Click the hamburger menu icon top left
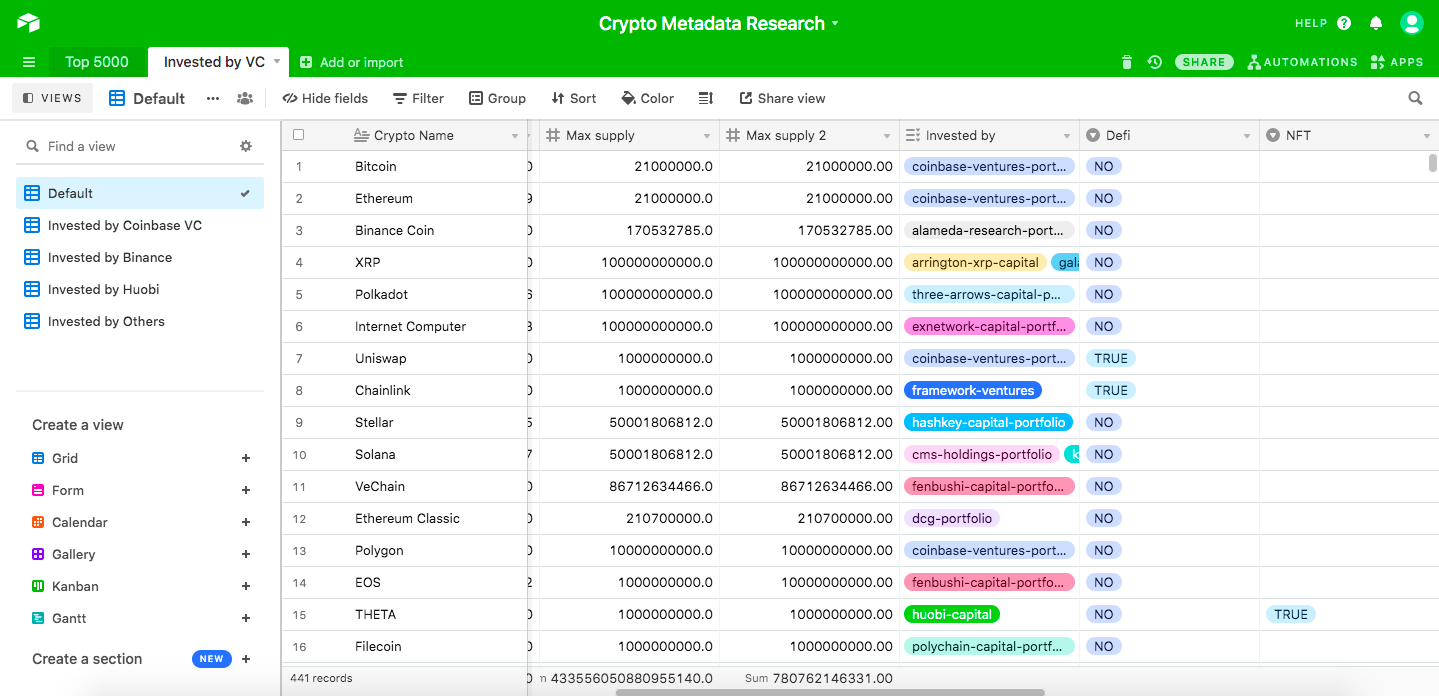 pyautogui.click(x=29, y=61)
